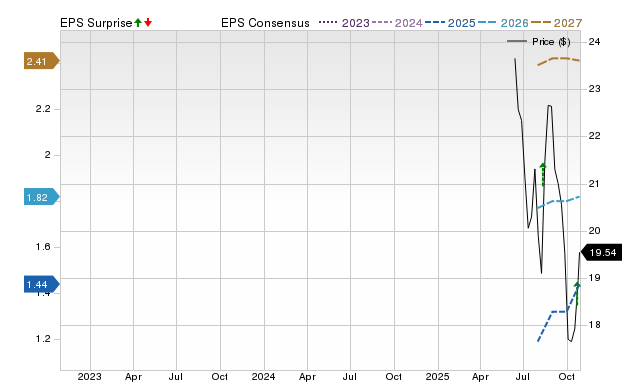The width and height of the screenshot is (640, 382).
Task: Select the 2026 consensus legend entry
Action: (x=503, y=23)
